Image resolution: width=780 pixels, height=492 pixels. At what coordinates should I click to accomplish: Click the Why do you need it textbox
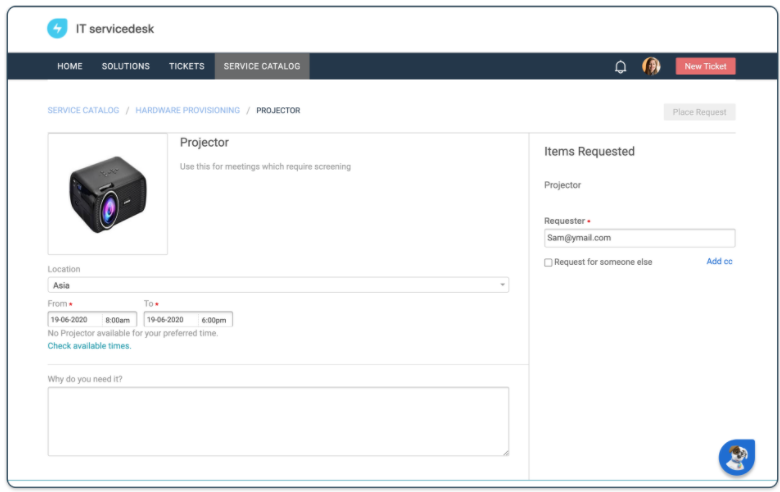click(x=278, y=421)
